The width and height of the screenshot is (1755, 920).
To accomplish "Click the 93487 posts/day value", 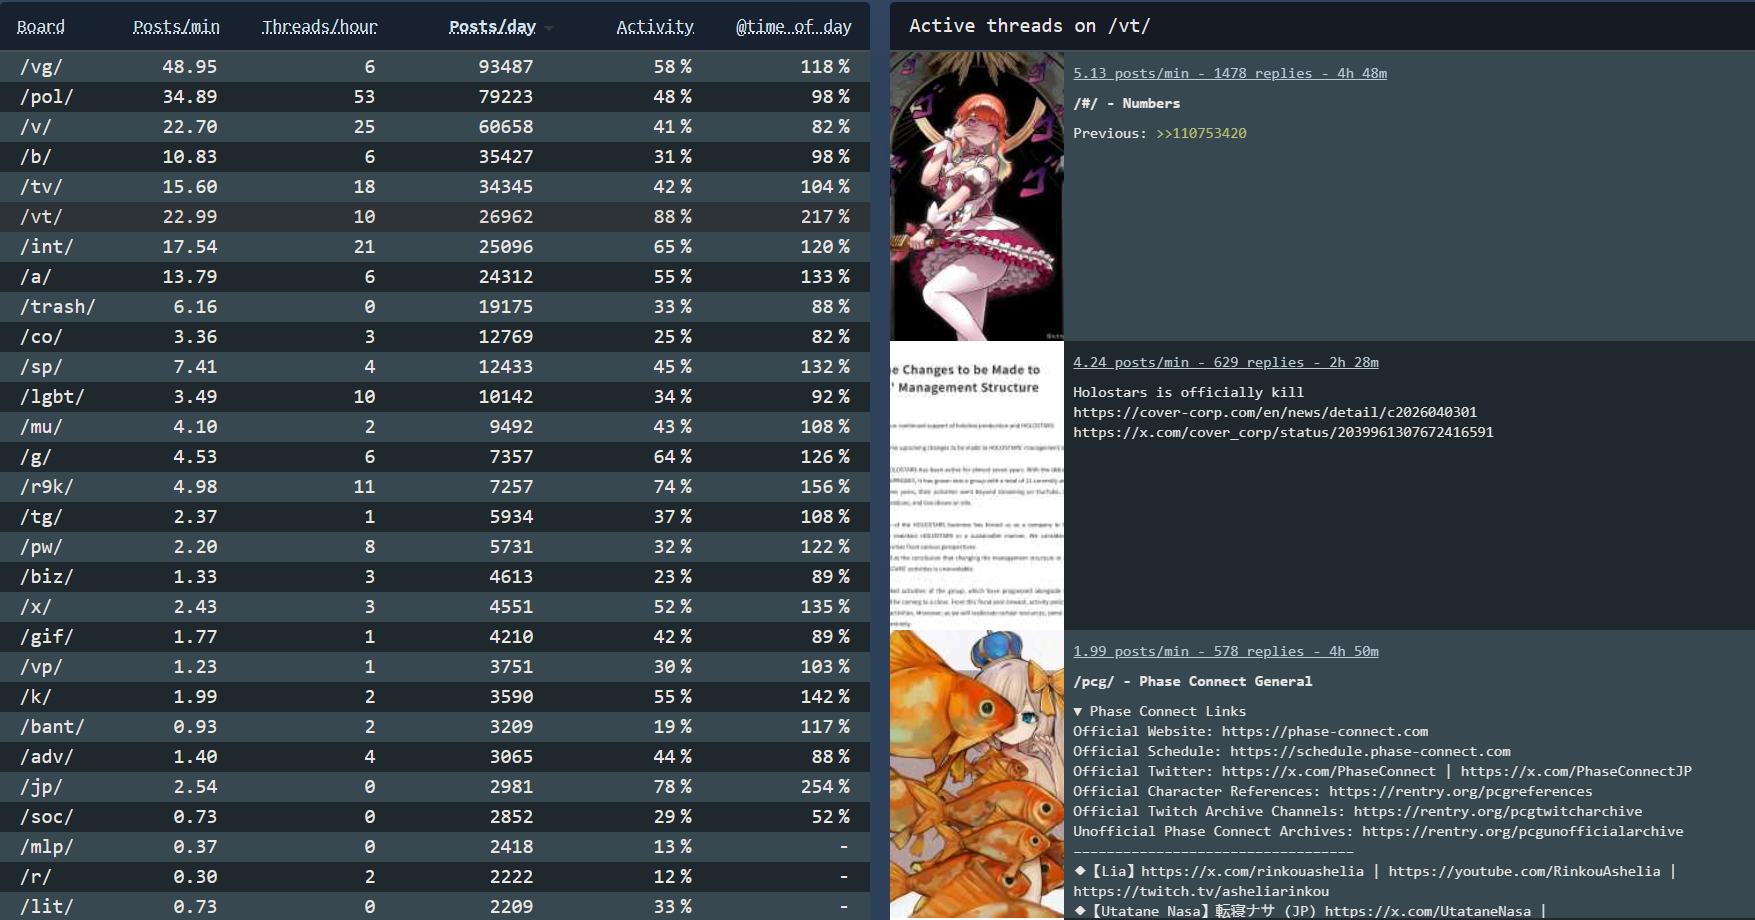I will point(506,67).
